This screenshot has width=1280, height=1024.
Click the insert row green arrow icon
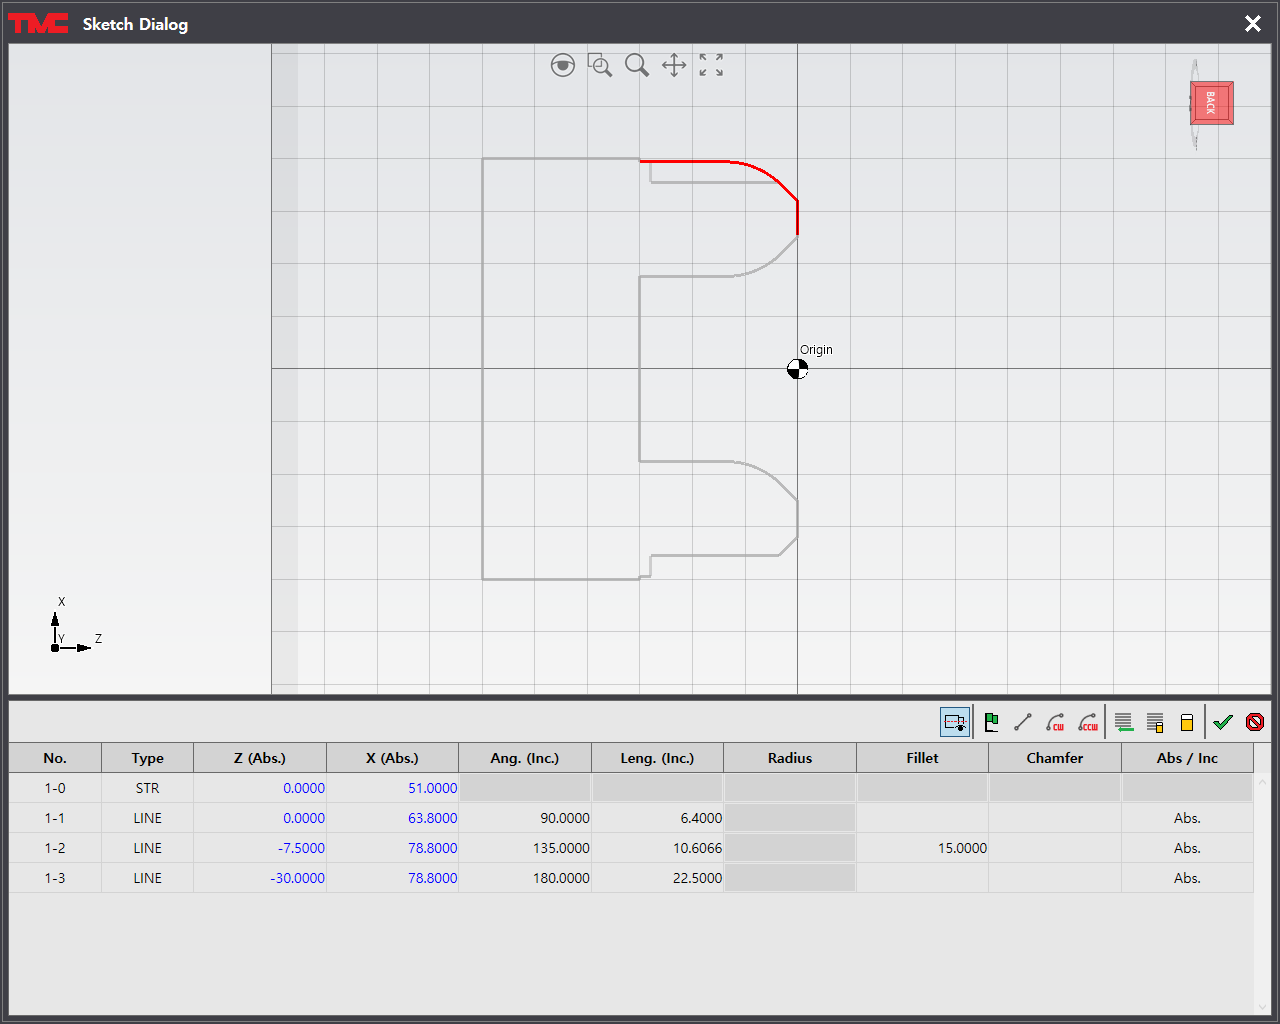(1123, 722)
